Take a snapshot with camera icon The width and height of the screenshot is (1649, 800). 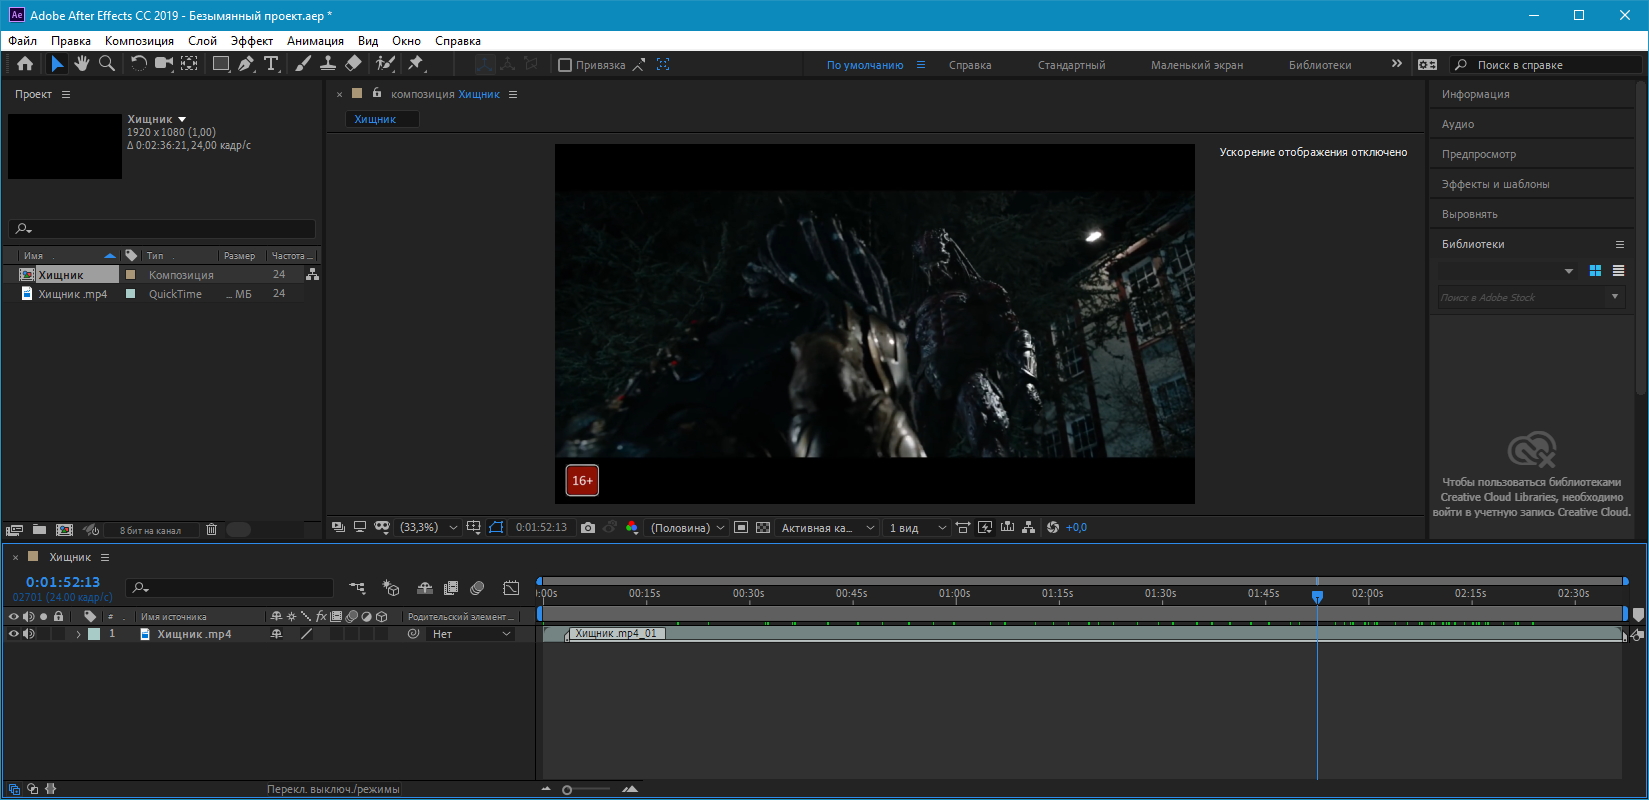point(588,528)
